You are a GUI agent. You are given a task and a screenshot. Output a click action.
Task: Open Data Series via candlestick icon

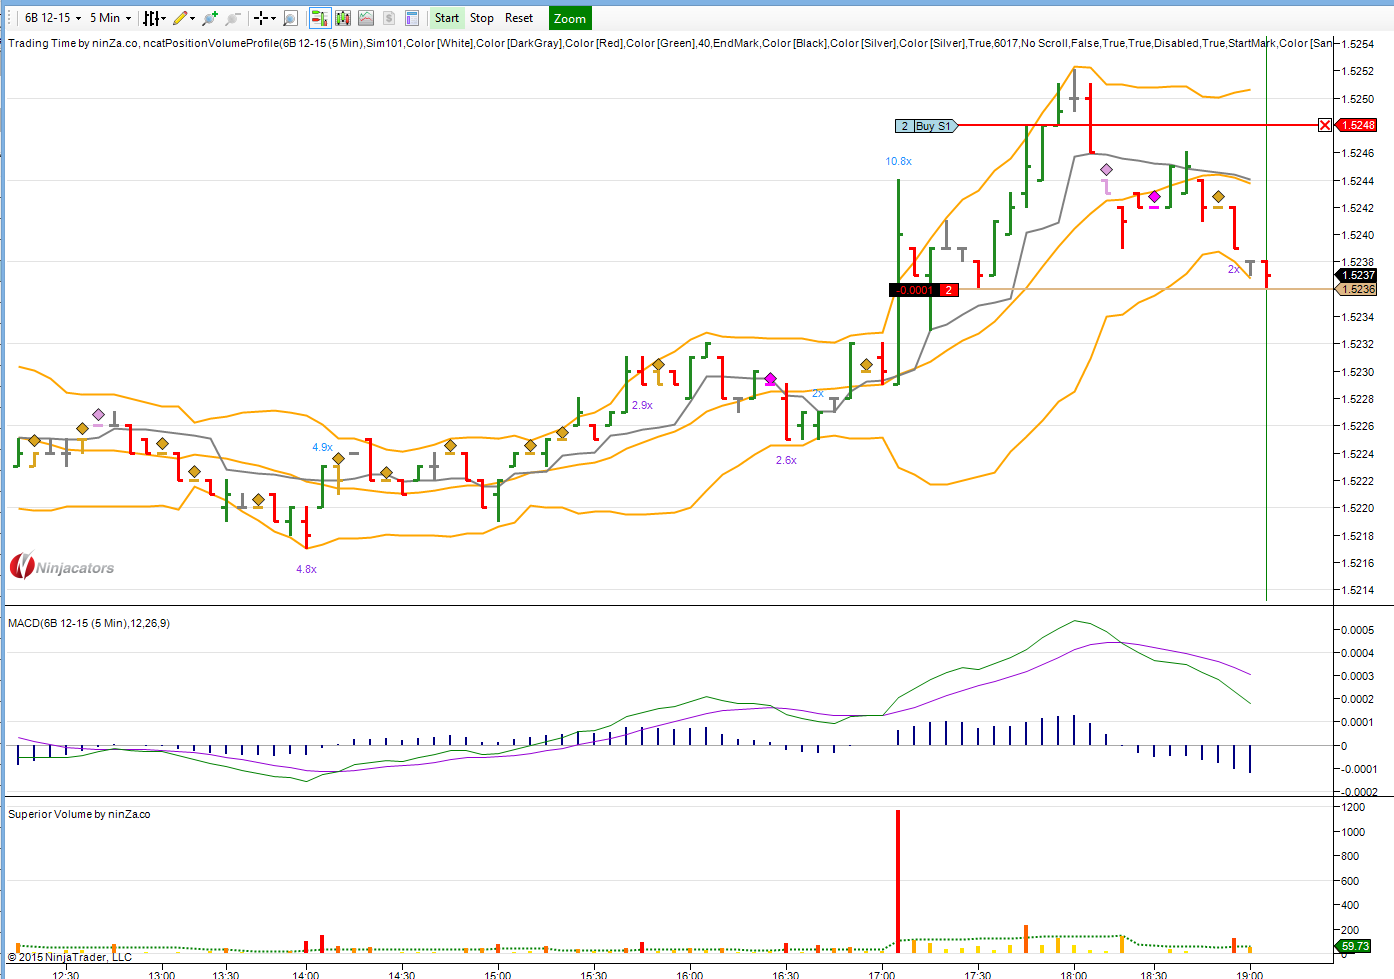[x=343, y=18]
